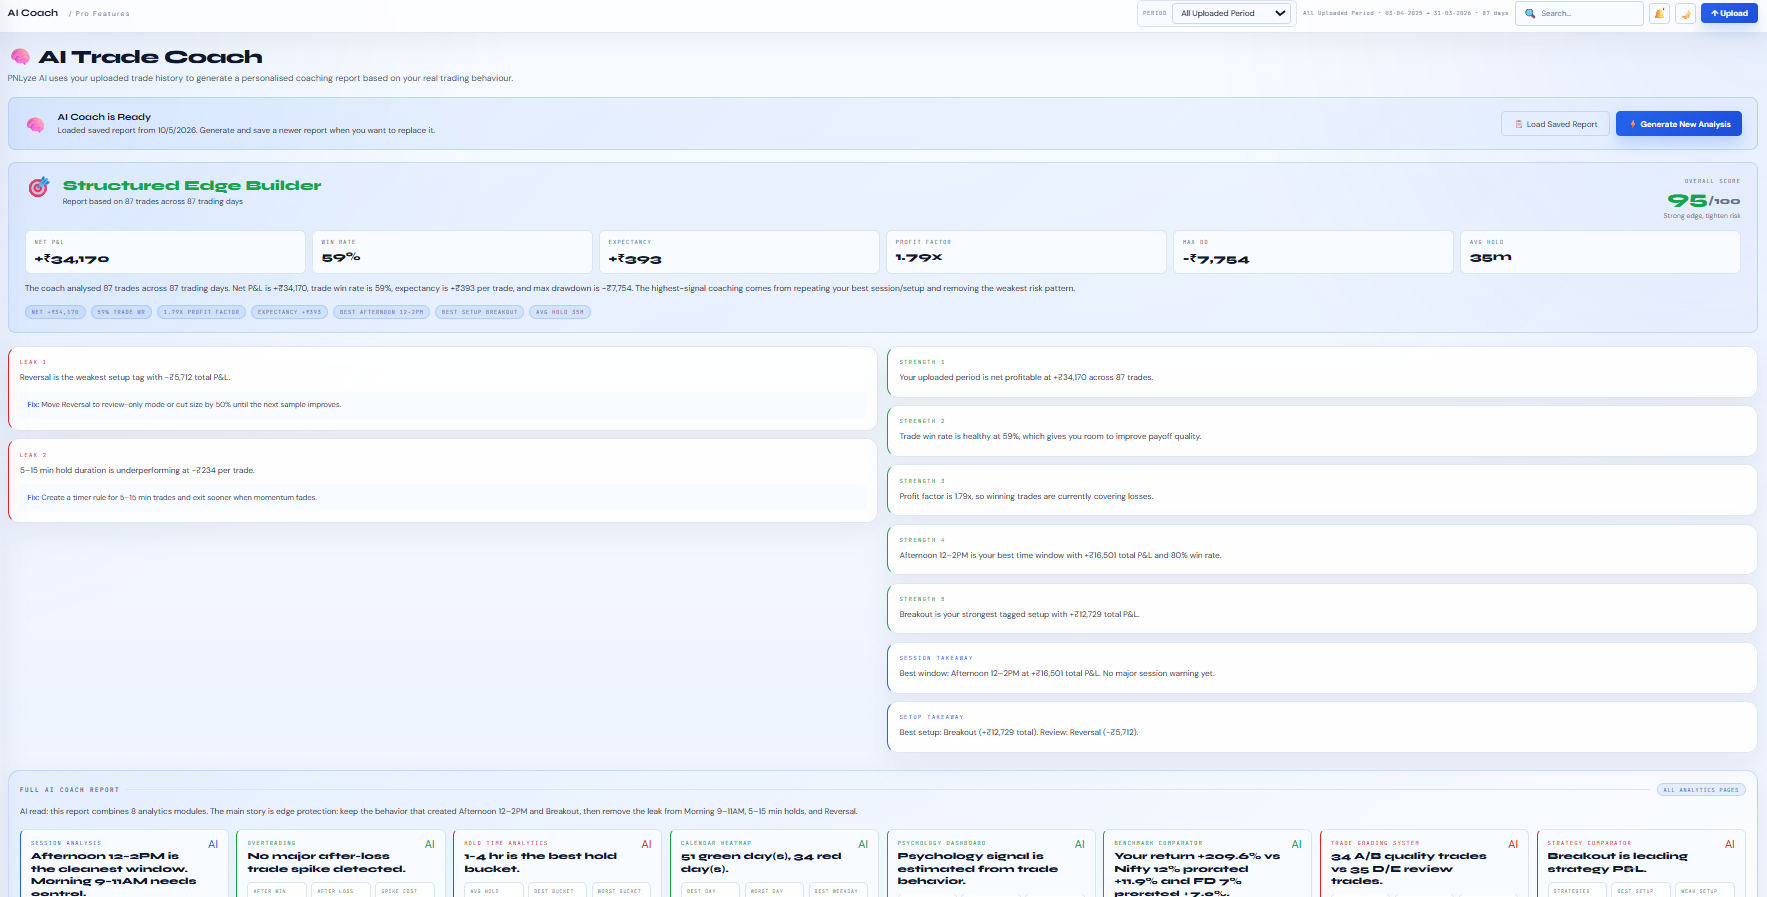Click the Avg Hold 35m metric card

point(1600,252)
